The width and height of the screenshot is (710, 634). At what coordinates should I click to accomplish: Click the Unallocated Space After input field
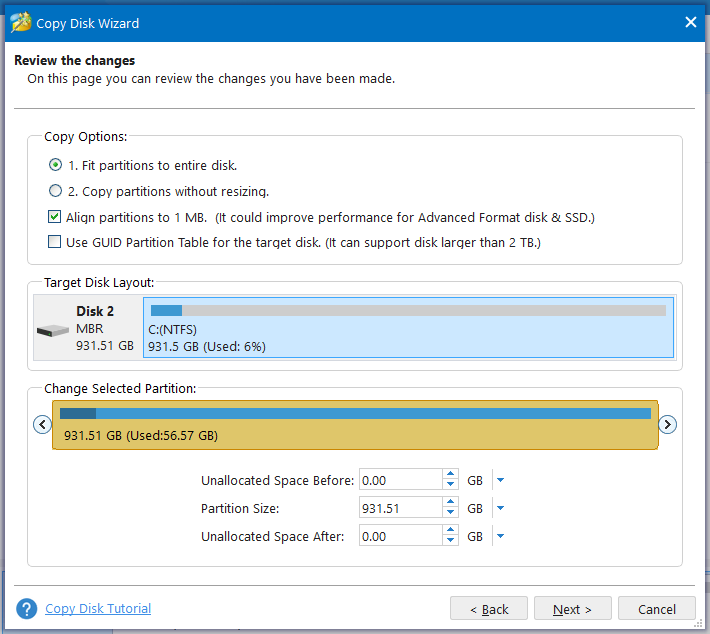pyautogui.click(x=400, y=536)
